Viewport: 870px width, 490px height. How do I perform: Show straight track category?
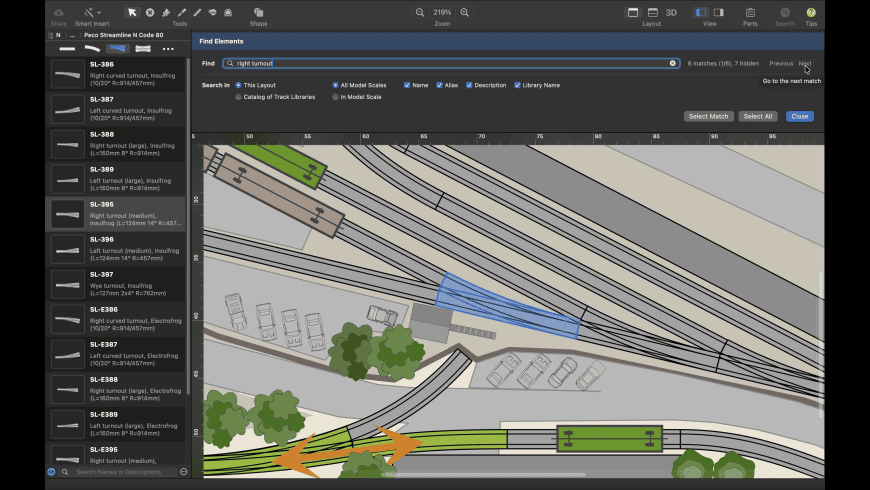coord(67,49)
